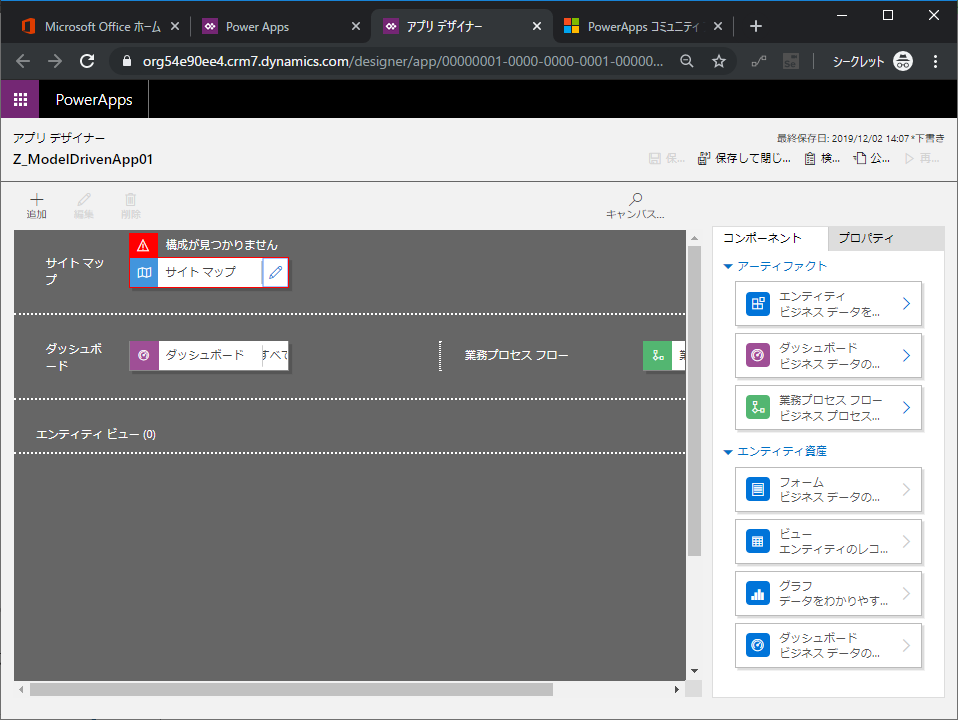The image size is (958, 720).
Task: Close the Power Apps browser tab
Action: [356, 26]
